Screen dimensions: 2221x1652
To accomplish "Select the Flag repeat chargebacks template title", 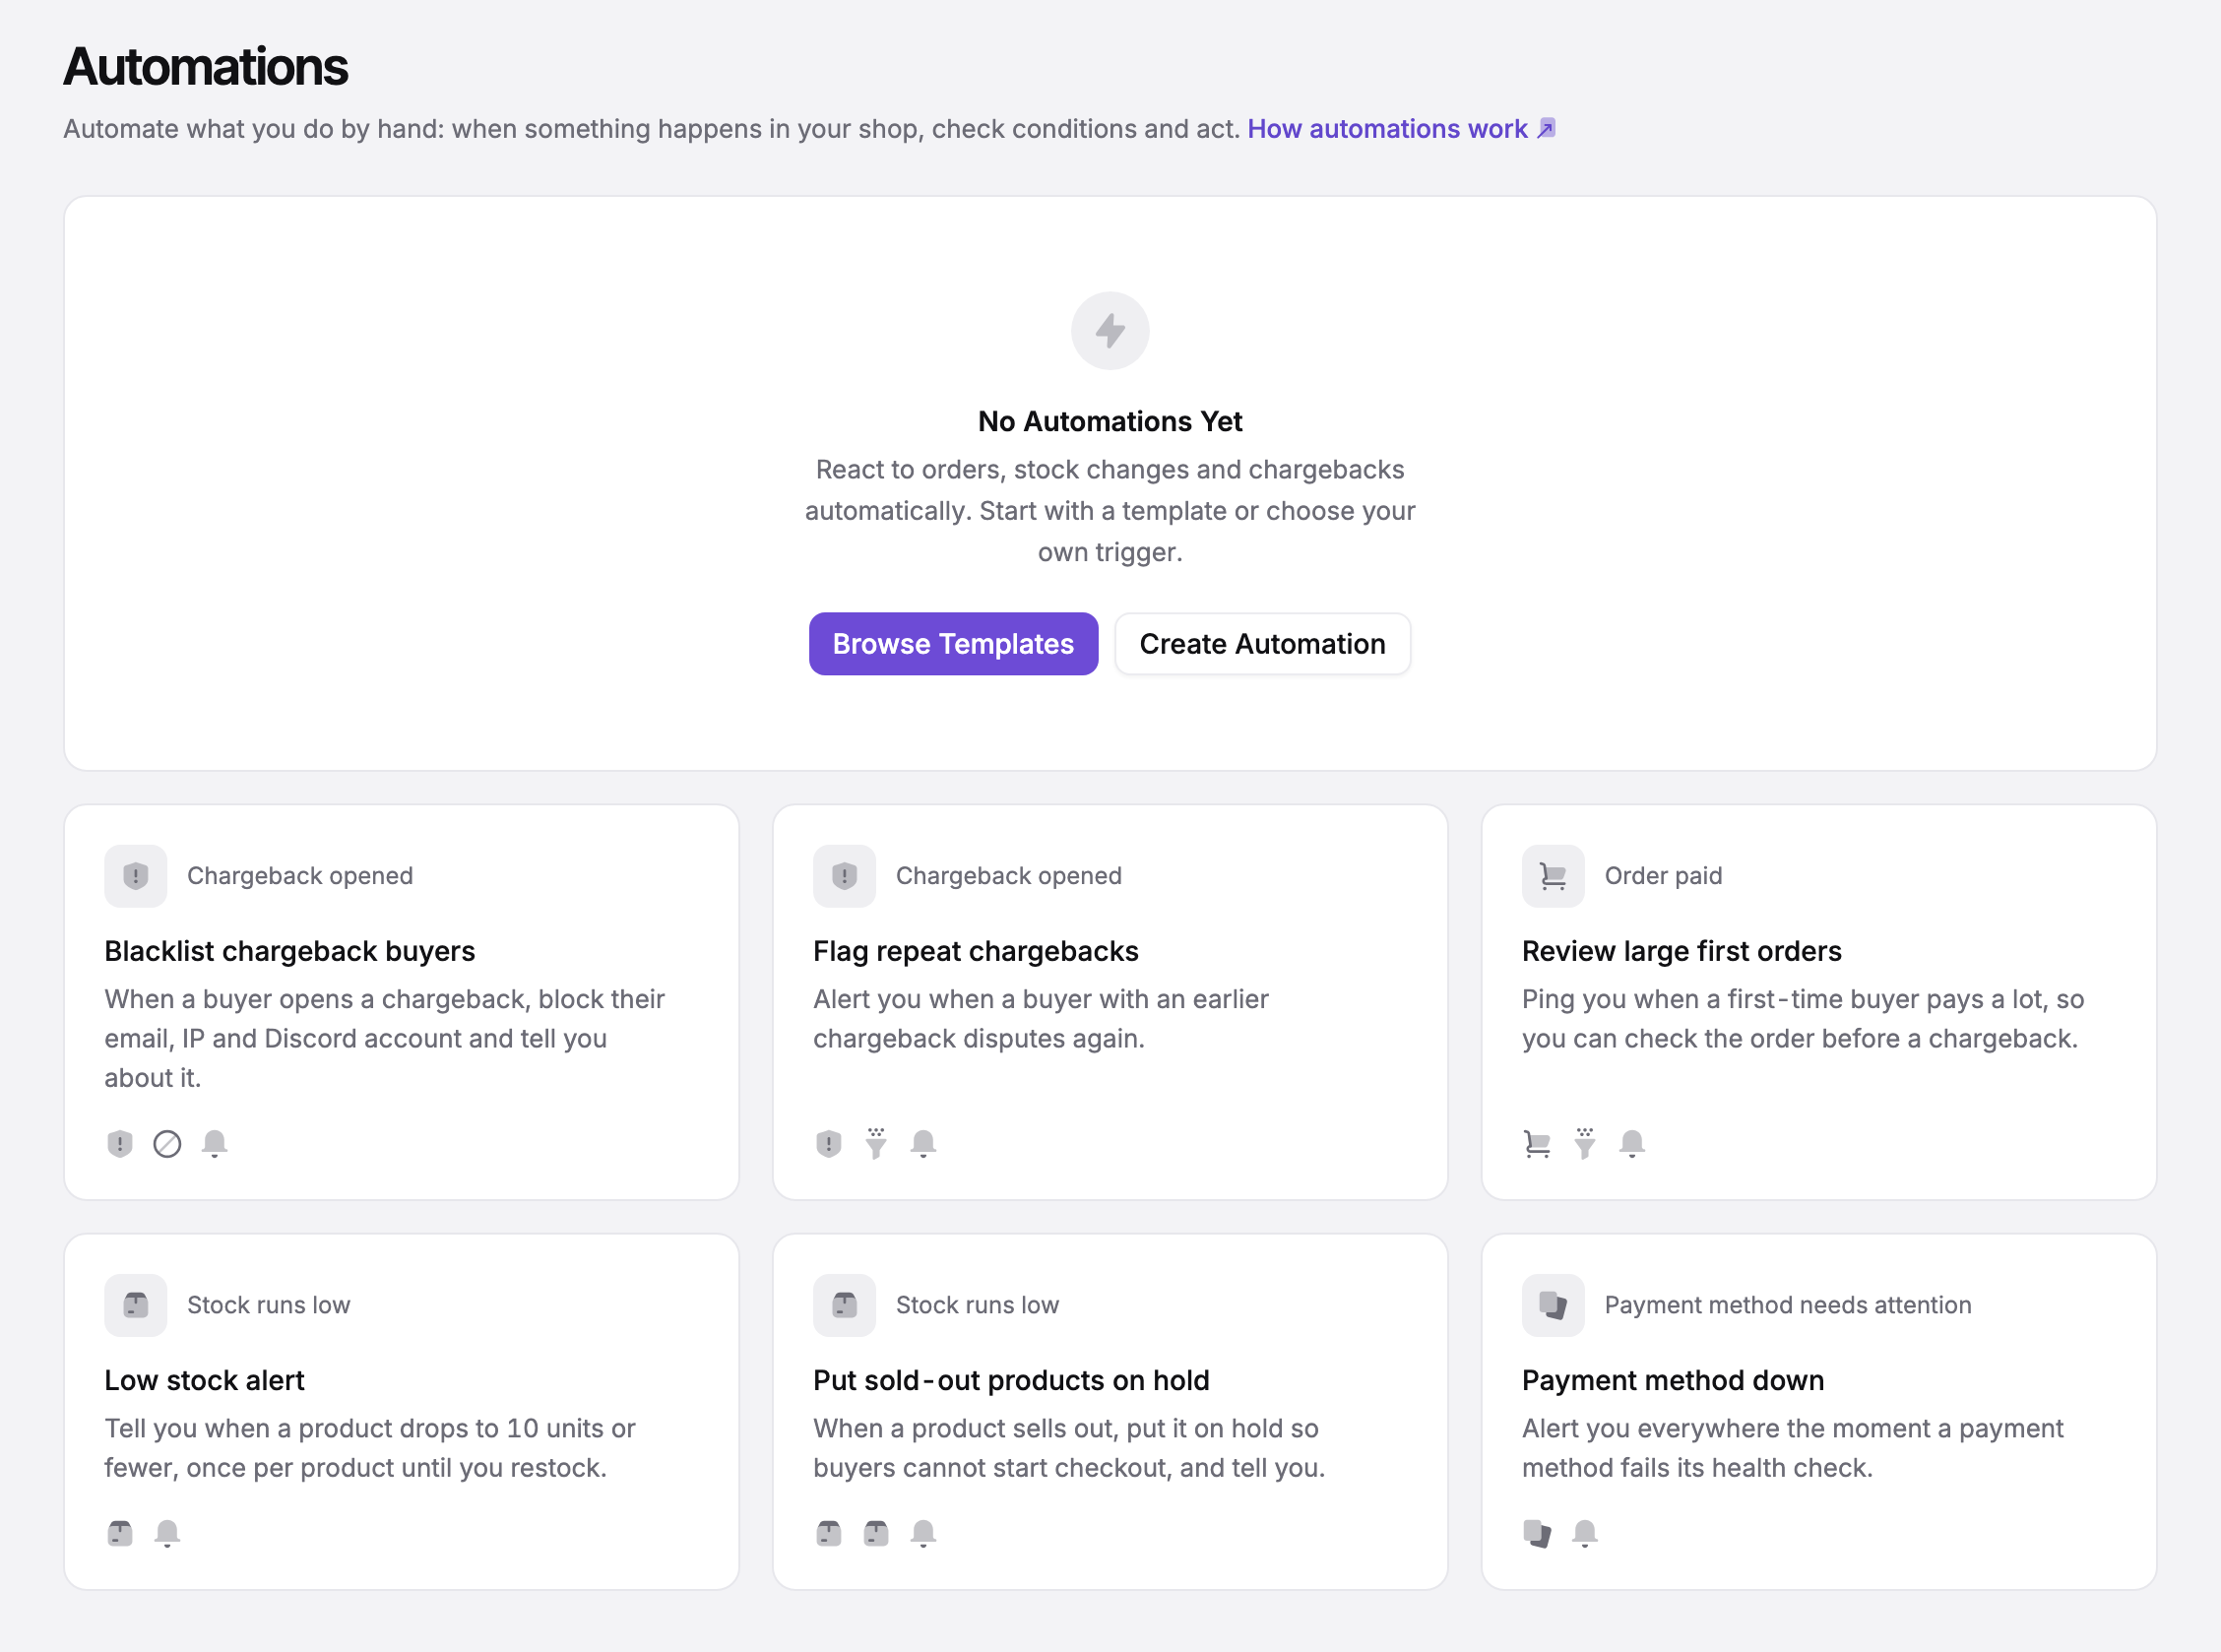I will 976,951.
